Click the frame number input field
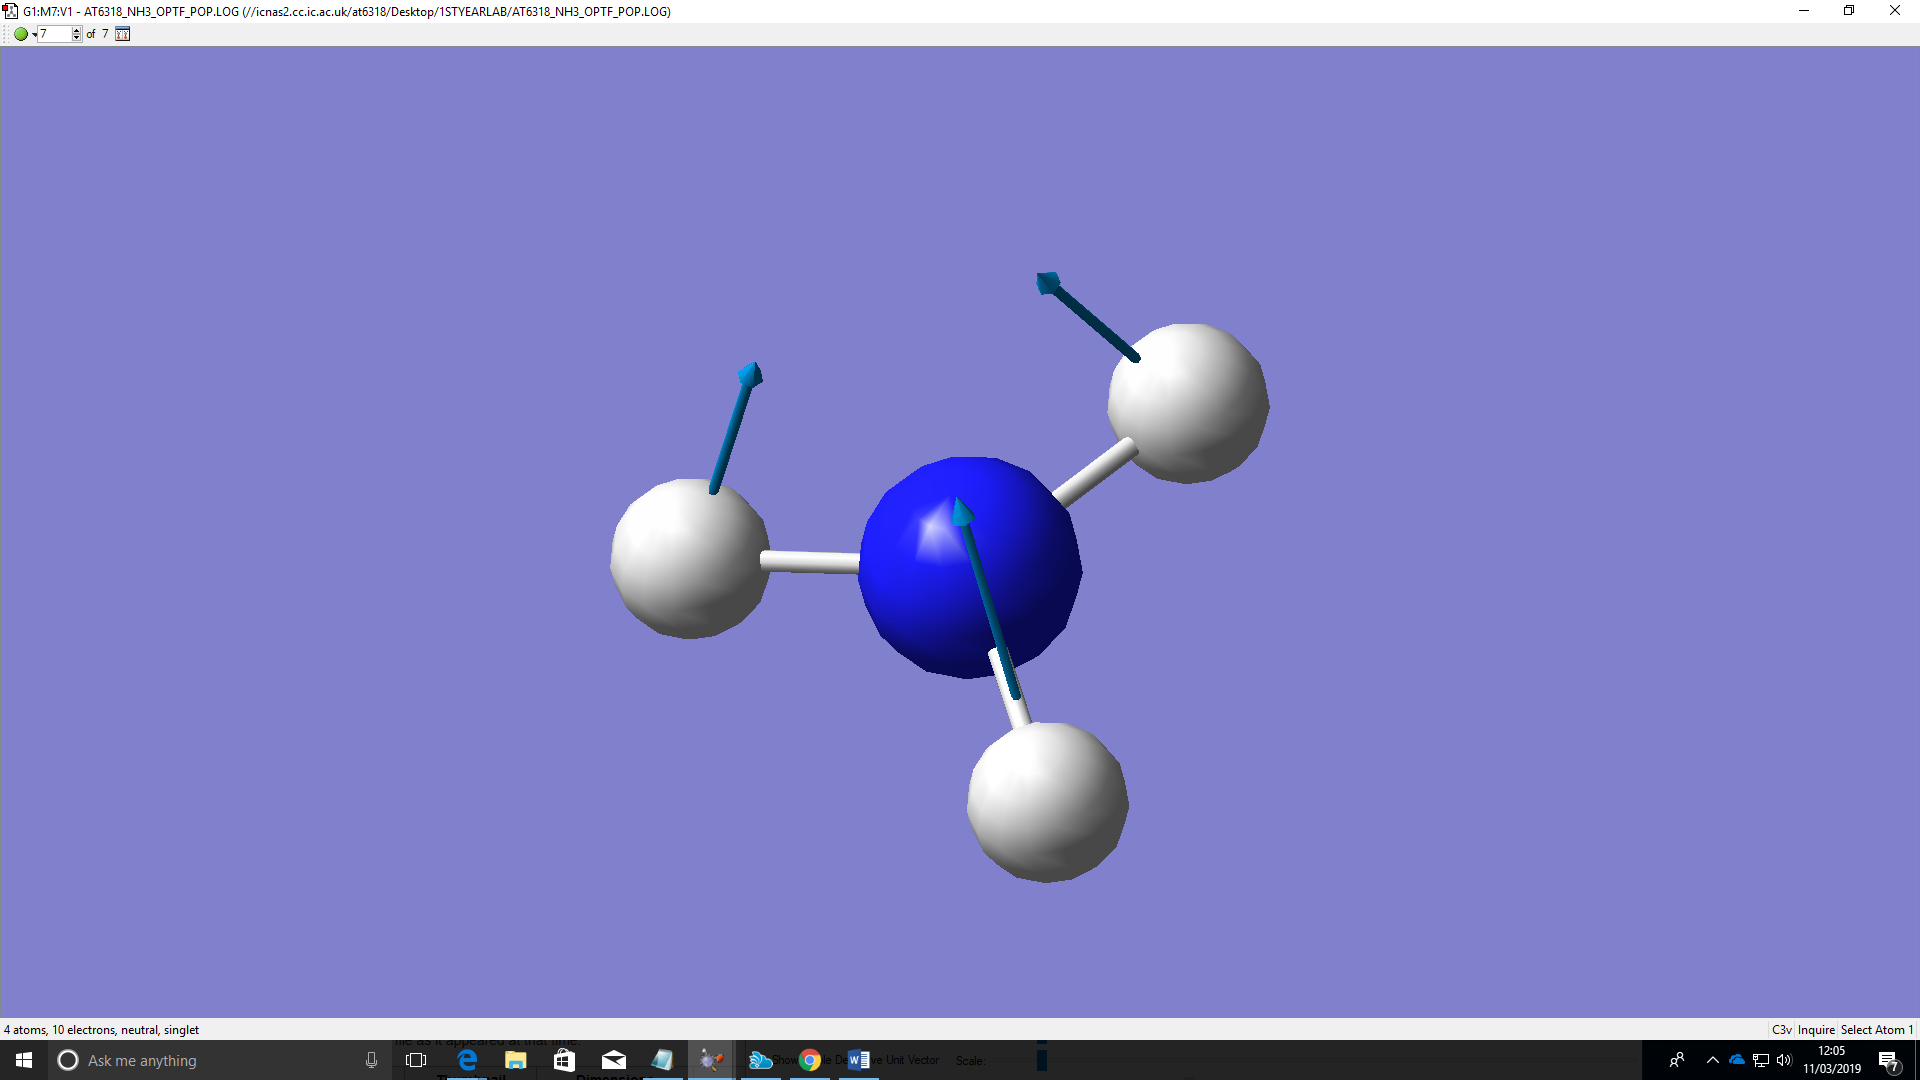The image size is (1920, 1080). [x=54, y=34]
